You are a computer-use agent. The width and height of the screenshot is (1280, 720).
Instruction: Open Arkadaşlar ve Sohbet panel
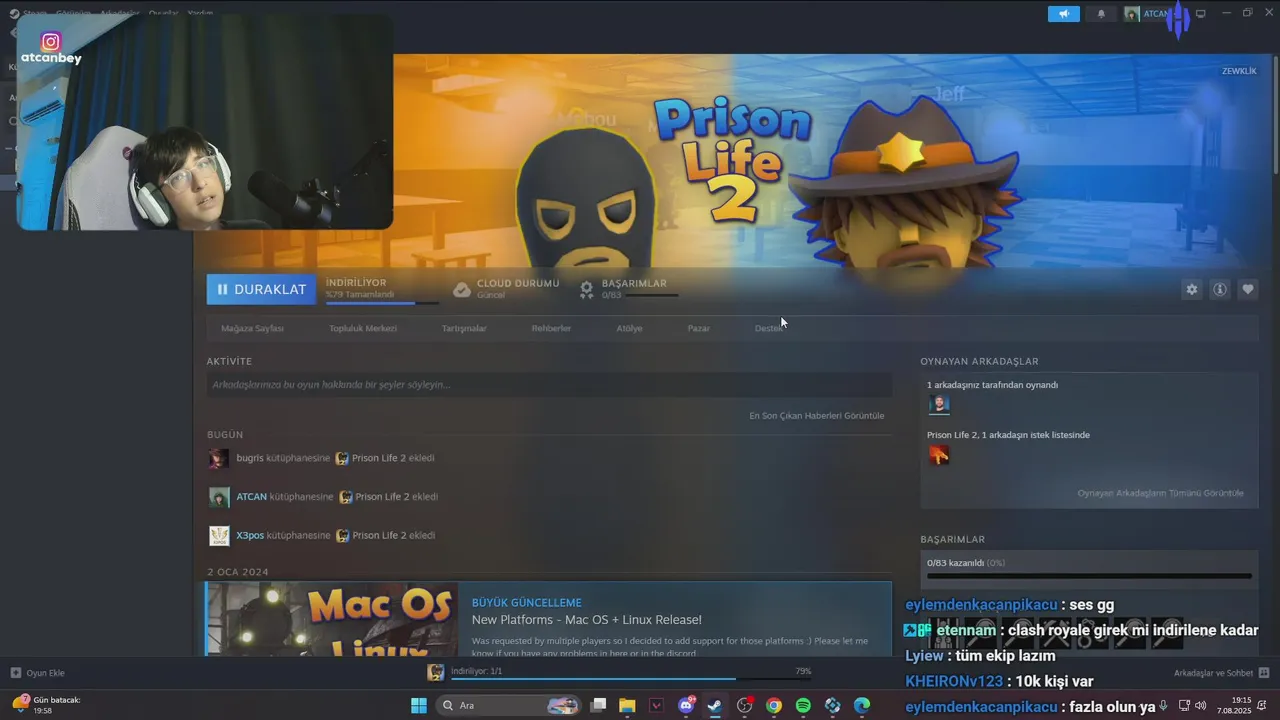click(x=1221, y=673)
